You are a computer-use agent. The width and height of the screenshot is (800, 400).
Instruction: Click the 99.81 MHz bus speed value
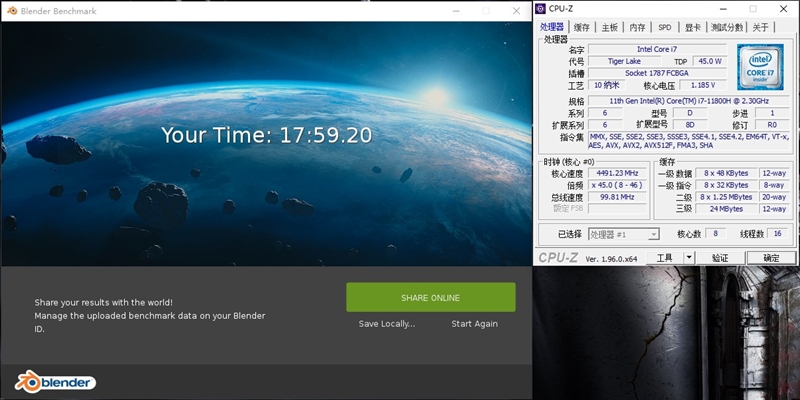(x=617, y=197)
